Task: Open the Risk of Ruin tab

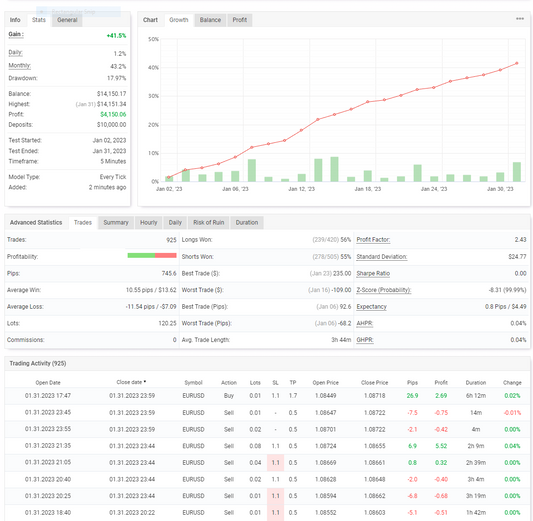Action: click(209, 223)
